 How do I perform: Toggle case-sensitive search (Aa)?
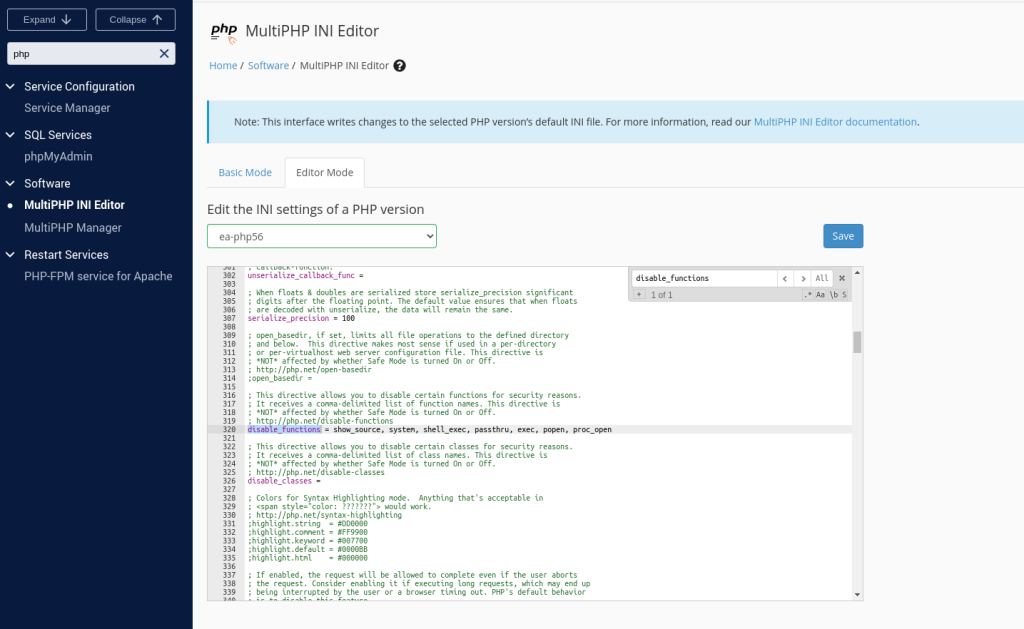pyautogui.click(x=821, y=295)
